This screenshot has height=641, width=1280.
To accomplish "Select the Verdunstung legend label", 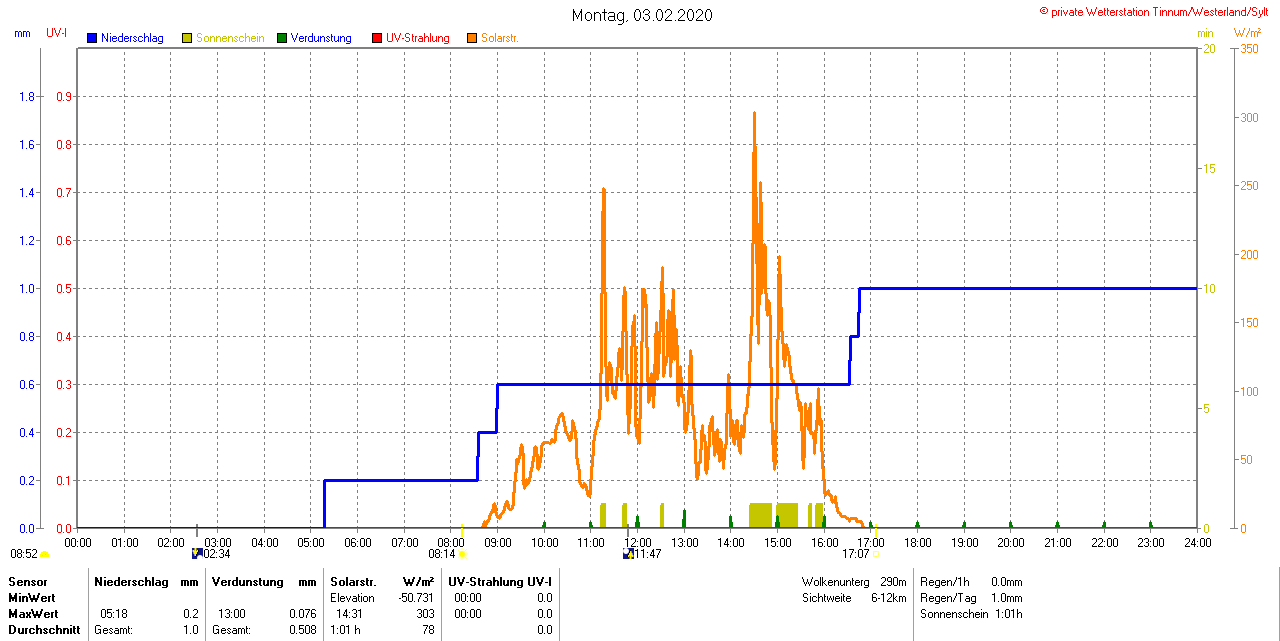I will [x=321, y=38].
